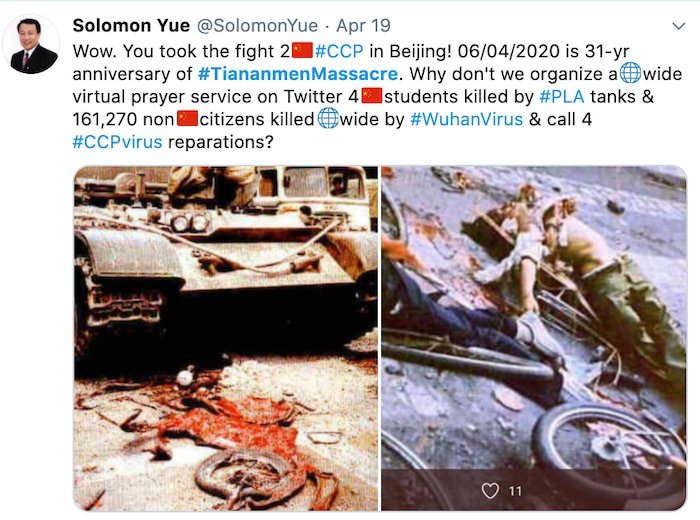Click the globe emoji after 'organize a'

630,73
